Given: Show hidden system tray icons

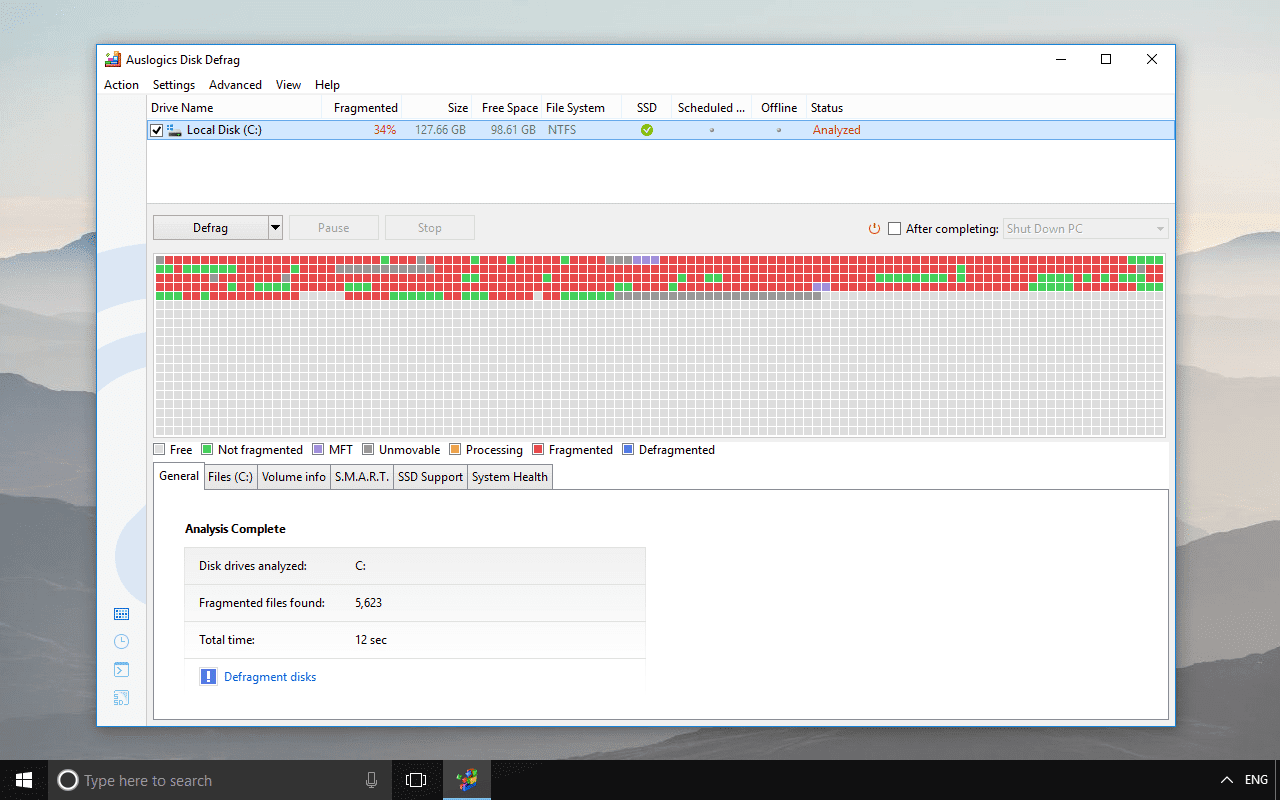Looking at the screenshot, I should click(1227, 780).
